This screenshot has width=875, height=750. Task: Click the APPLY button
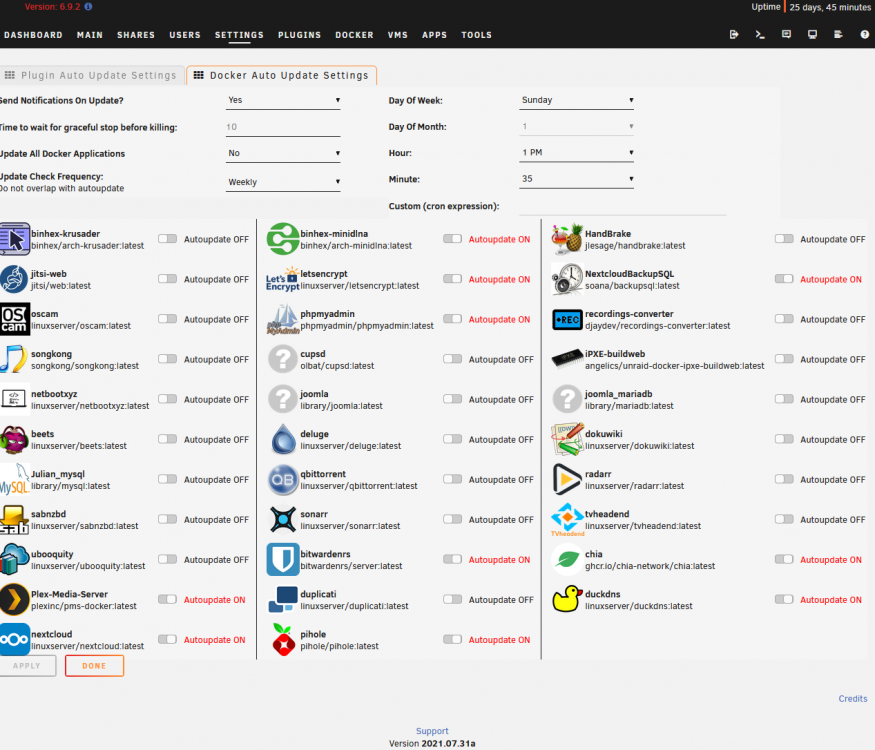tap(27, 666)
